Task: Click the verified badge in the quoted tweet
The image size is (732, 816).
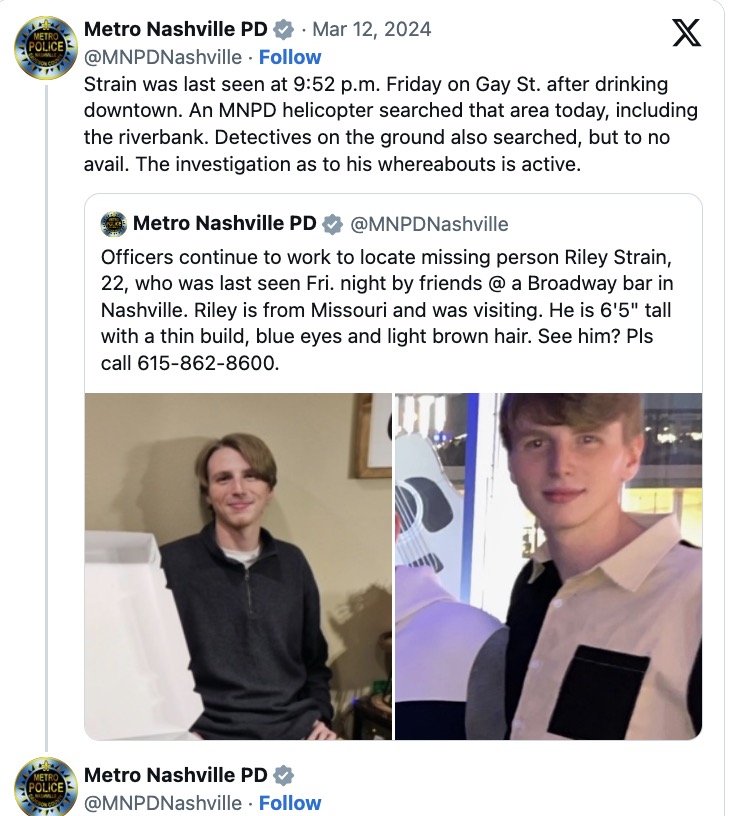Action: (x=332, y=223)
